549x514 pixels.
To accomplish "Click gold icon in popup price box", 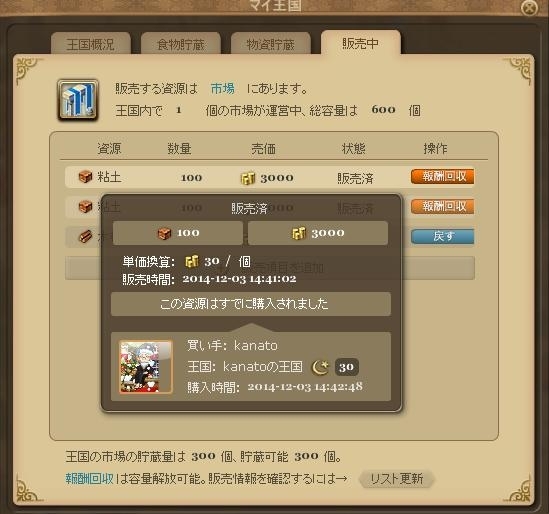I will [299, 233].
